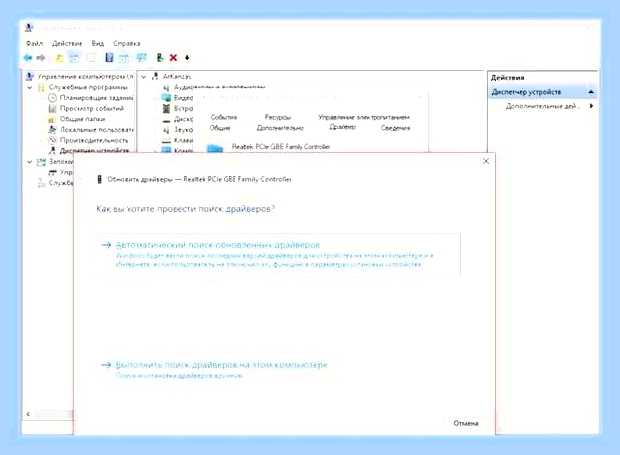Click the black down-arrow disable device icon

187,58
